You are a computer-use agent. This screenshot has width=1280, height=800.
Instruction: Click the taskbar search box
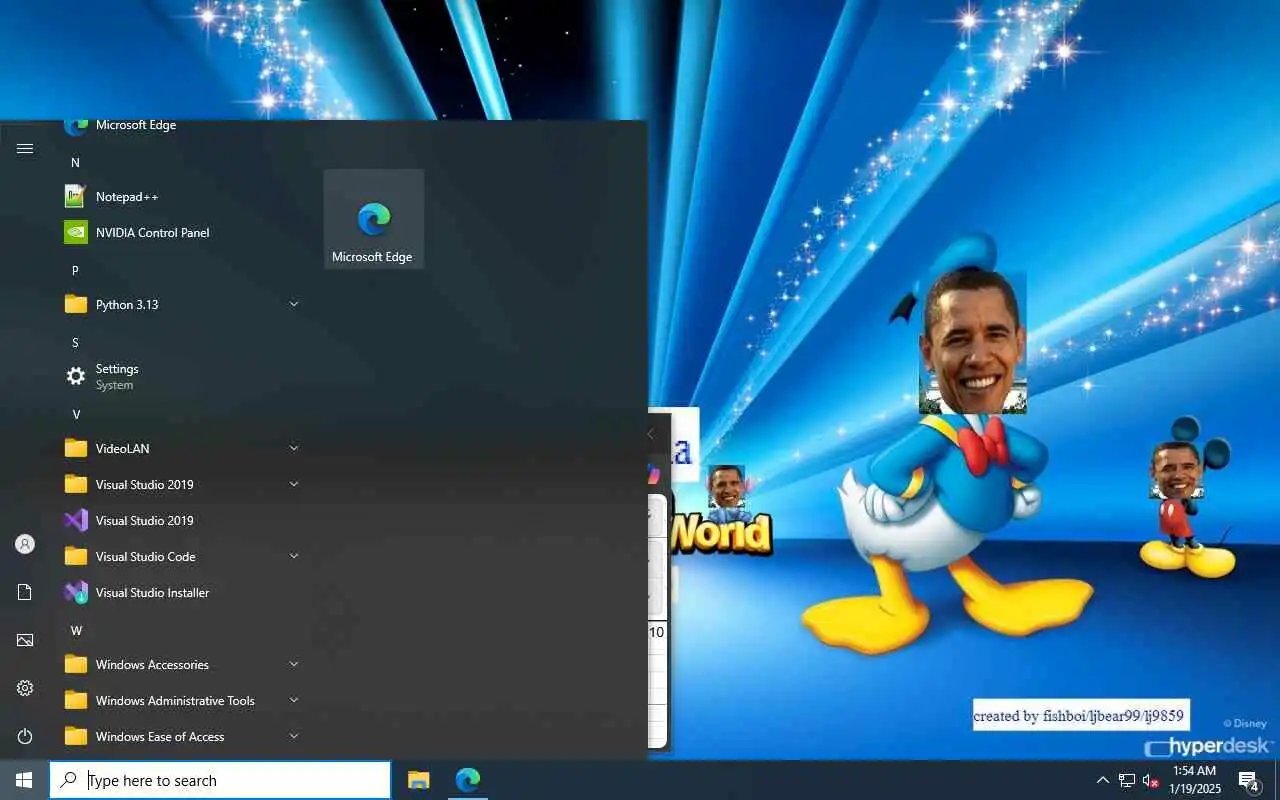(x=220, y=780)
